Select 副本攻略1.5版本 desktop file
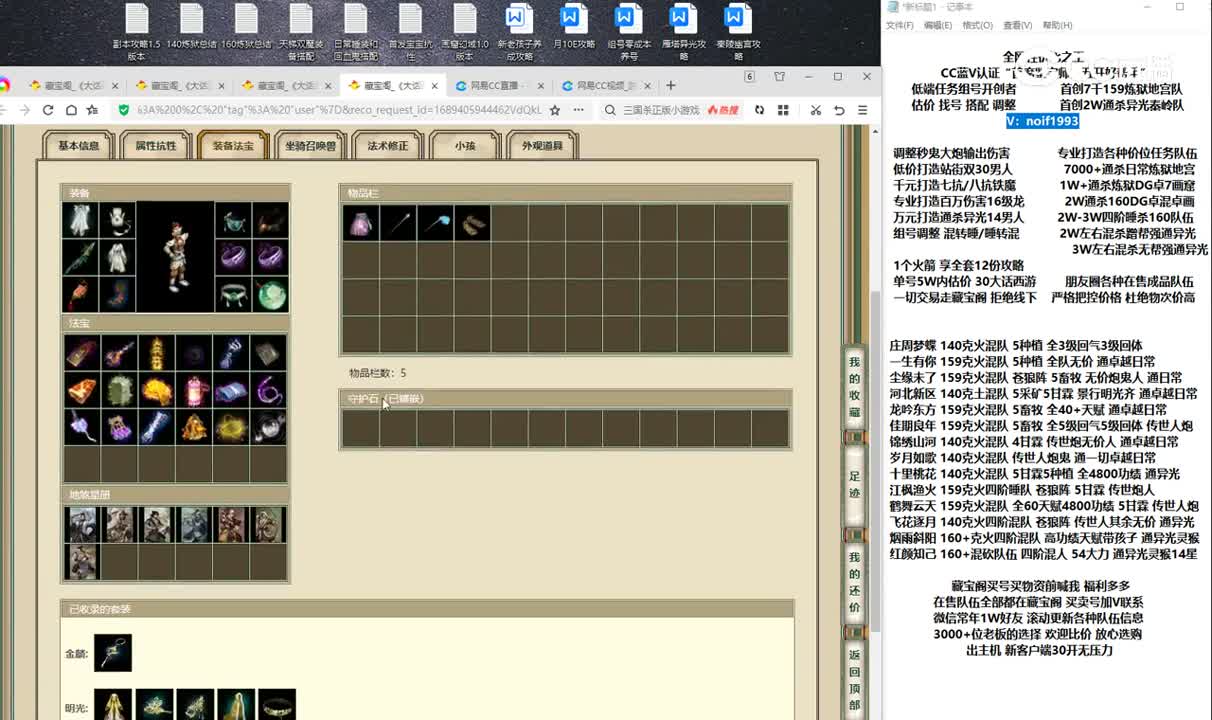 [137, 32]
